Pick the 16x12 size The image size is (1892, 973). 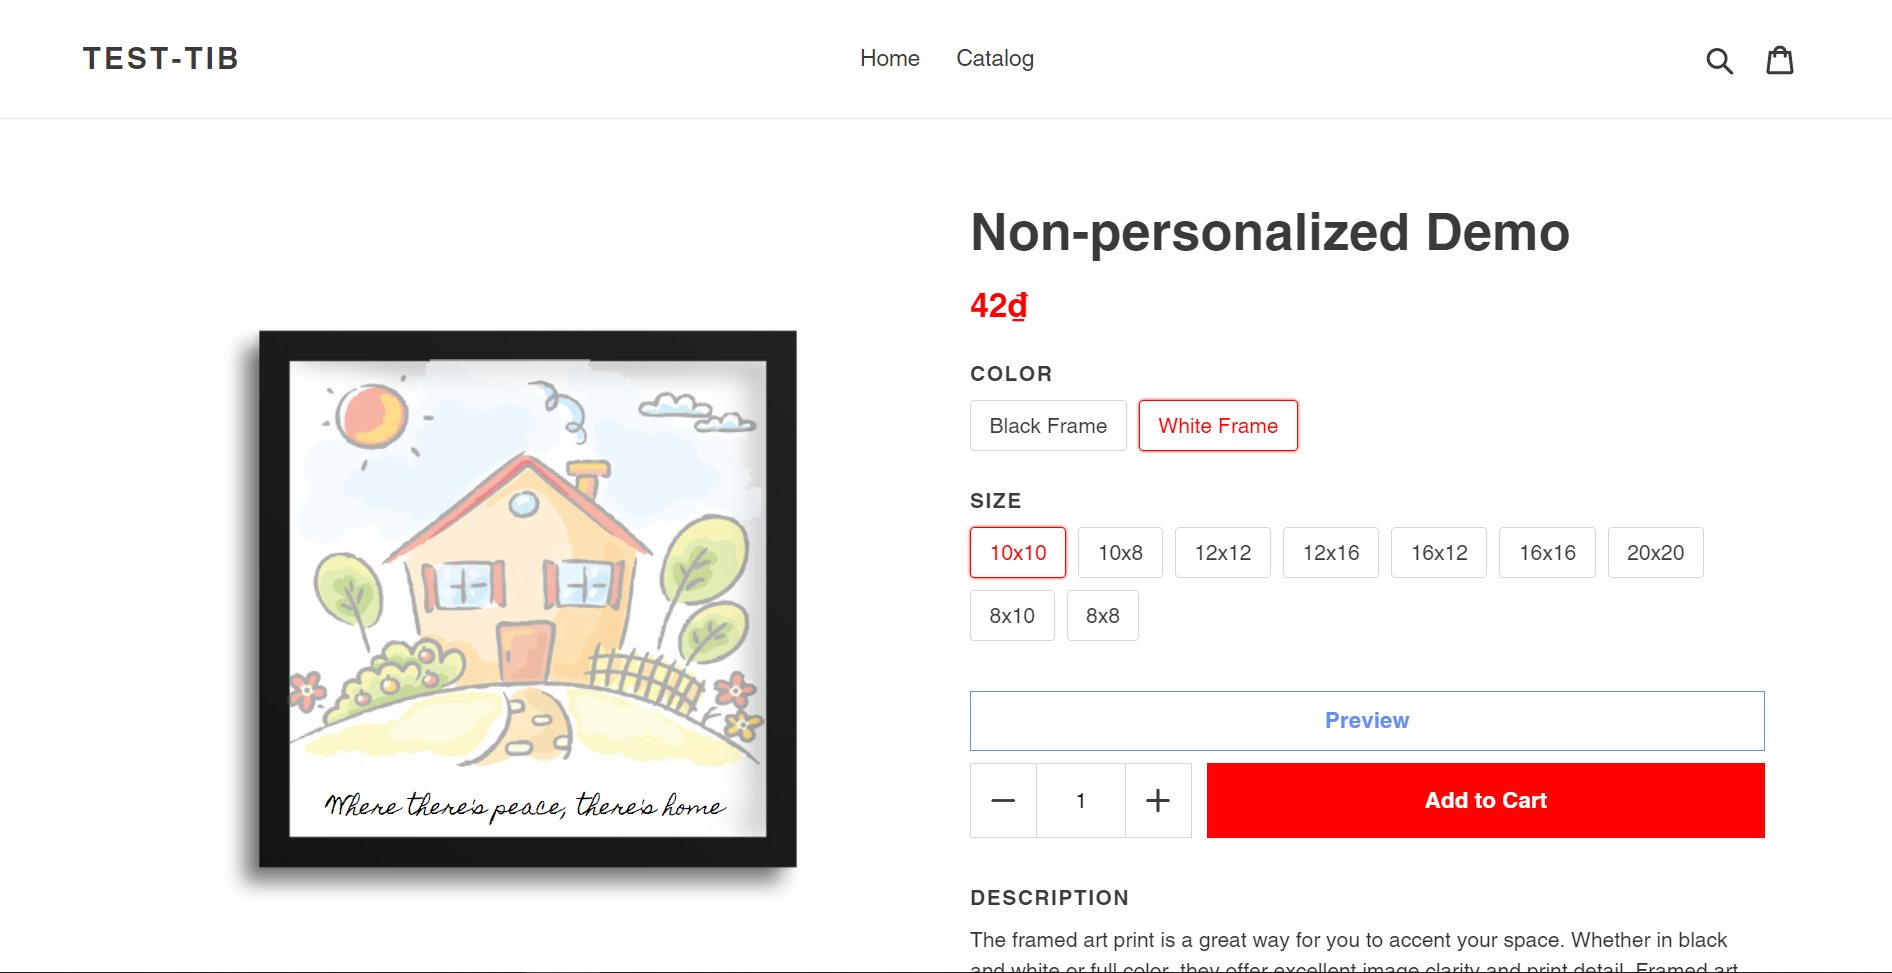[1439, 553]
